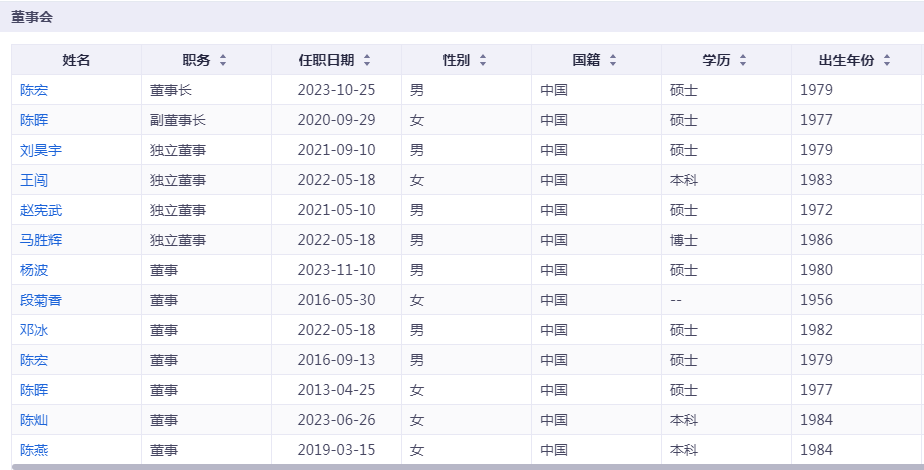The width and height of the screenshot is (924, 470).
Task: View details for director 陈燕
Action: click(x=34, y=450)
